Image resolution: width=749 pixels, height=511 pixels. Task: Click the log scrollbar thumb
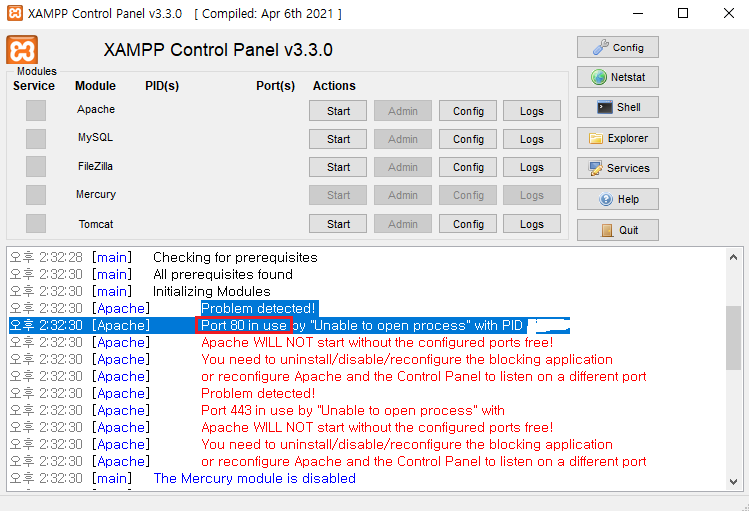[733, 338]
